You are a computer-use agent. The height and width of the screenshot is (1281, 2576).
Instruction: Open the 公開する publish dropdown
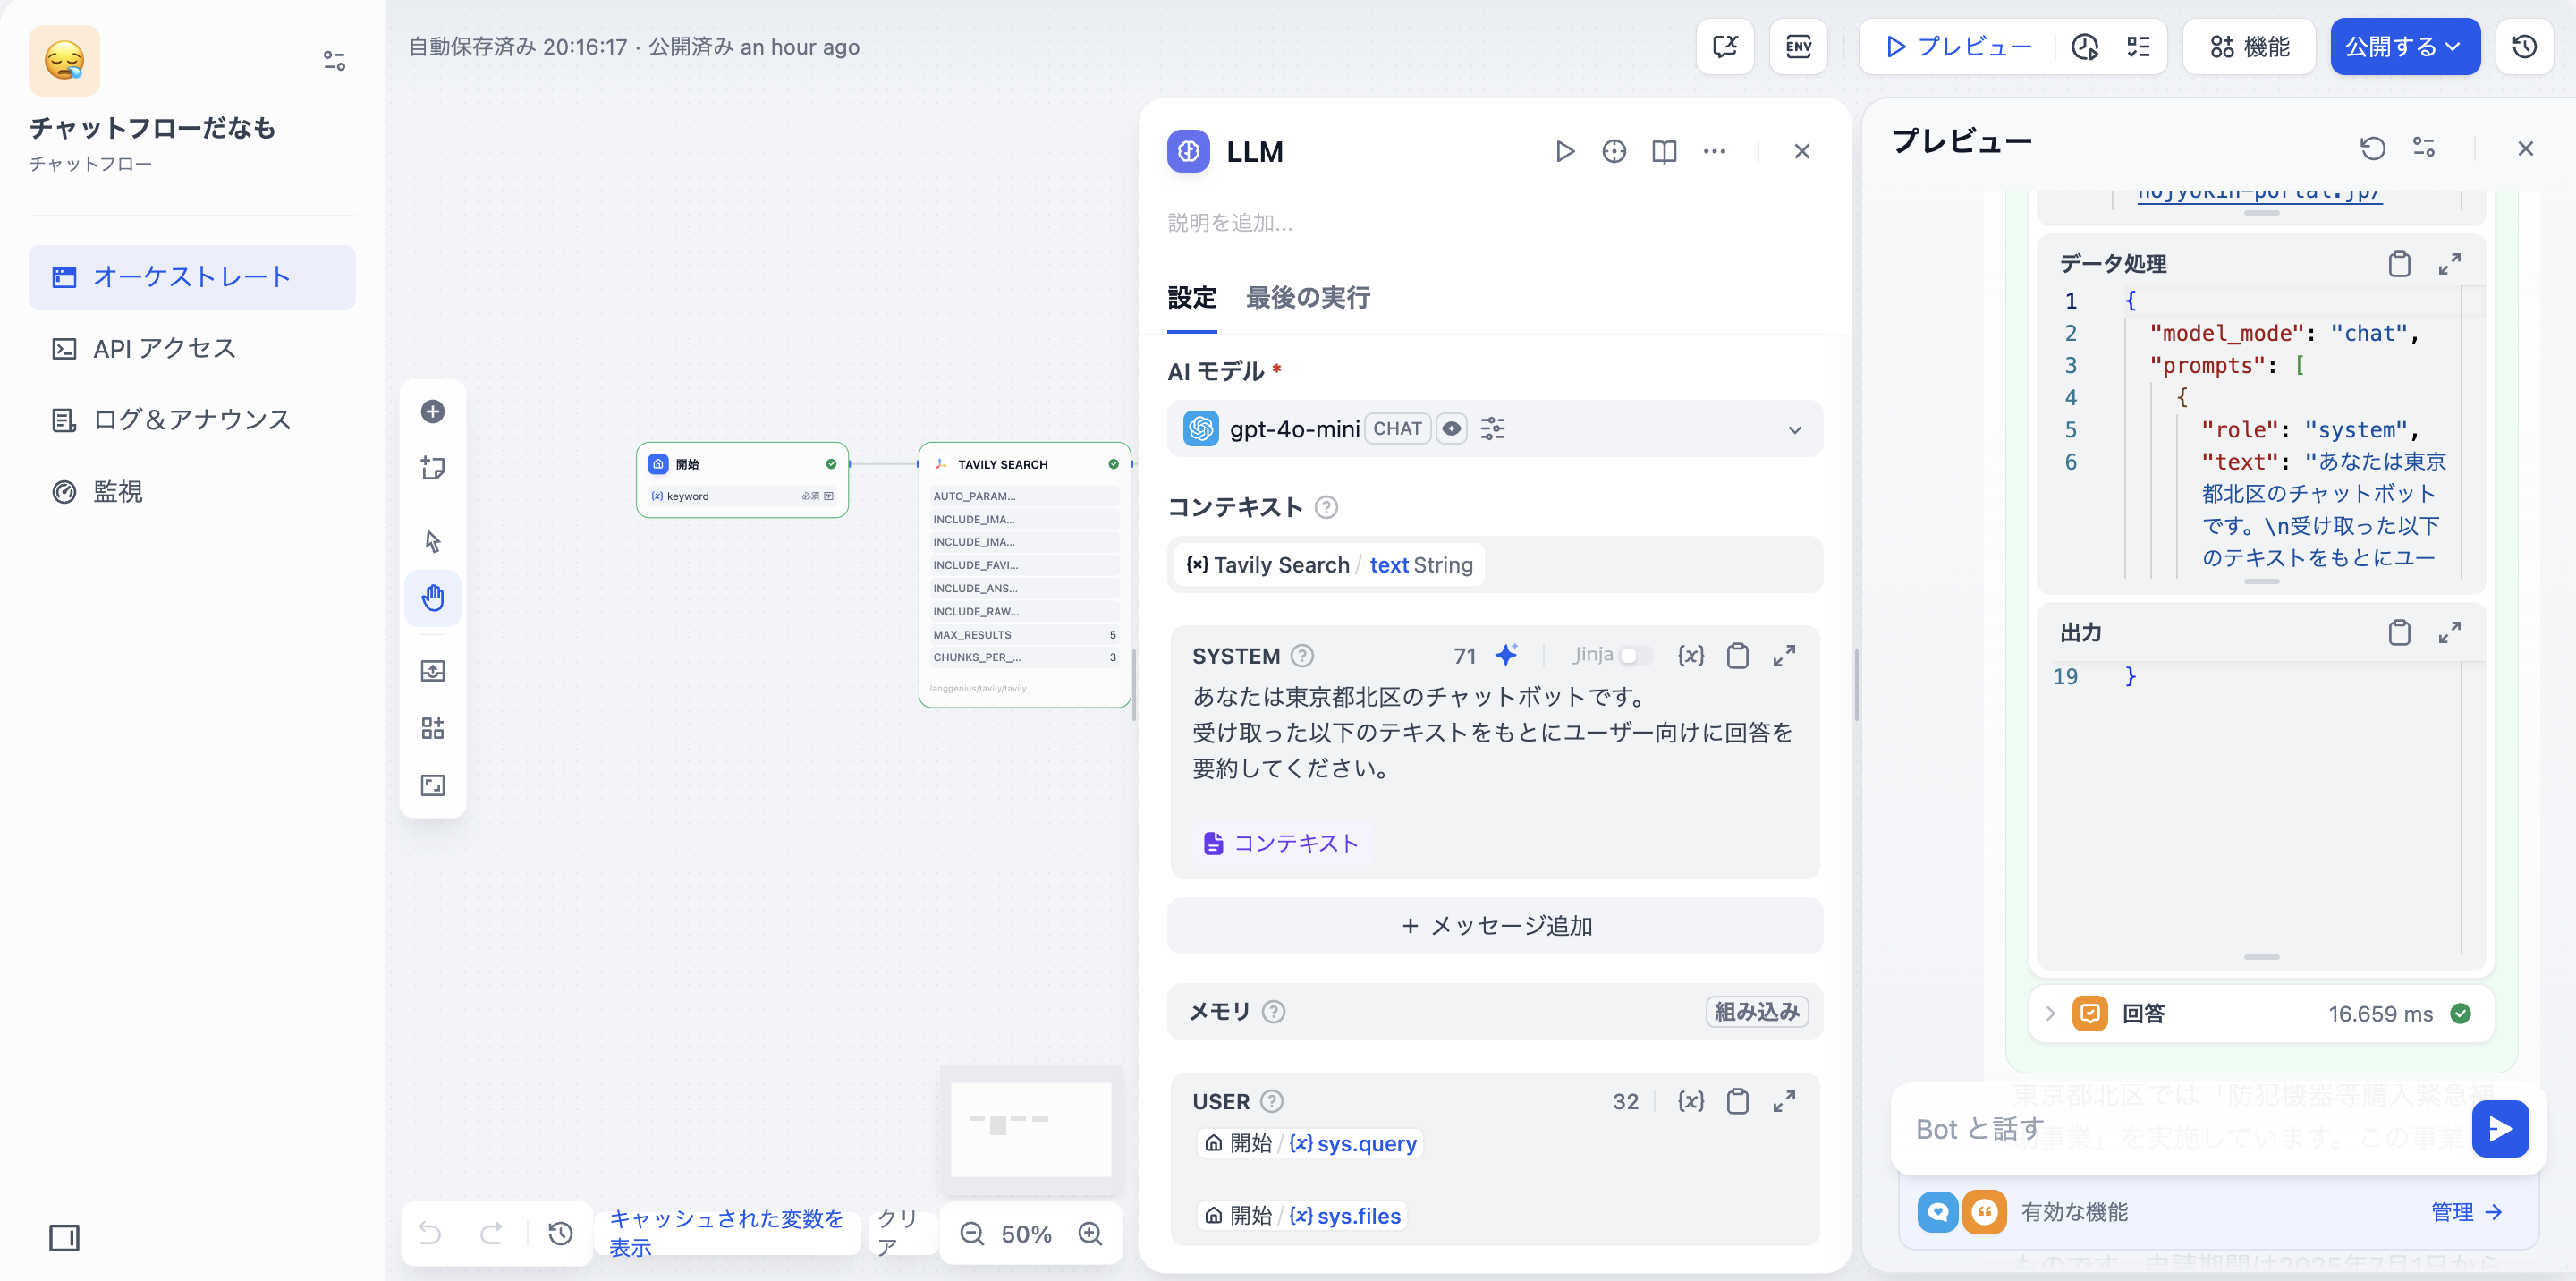pyautogui.click(x=2405, y=47)
